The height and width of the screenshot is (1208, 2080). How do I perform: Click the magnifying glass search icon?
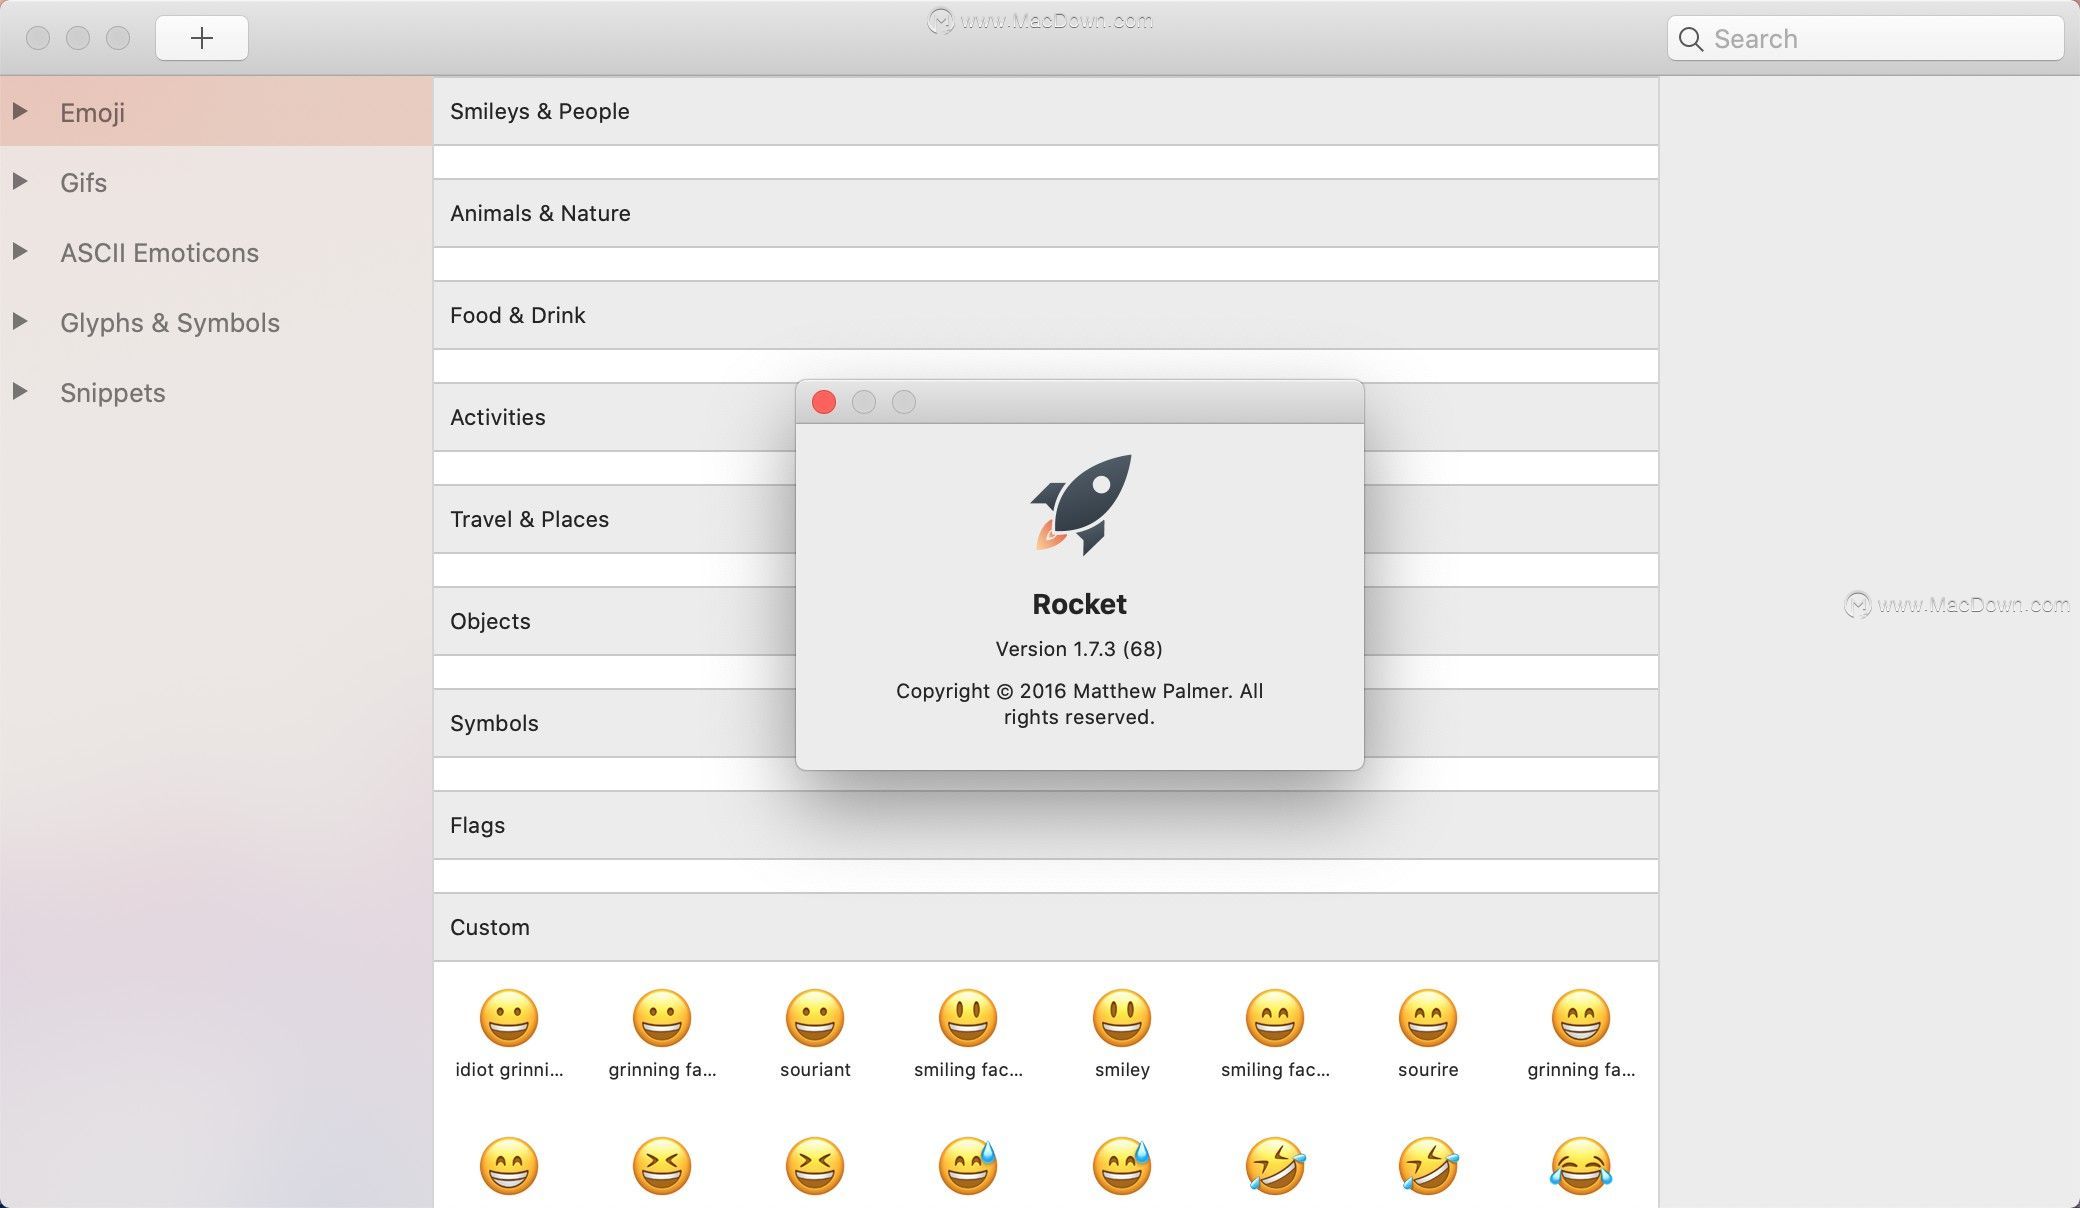click(x=1691, y=39)
